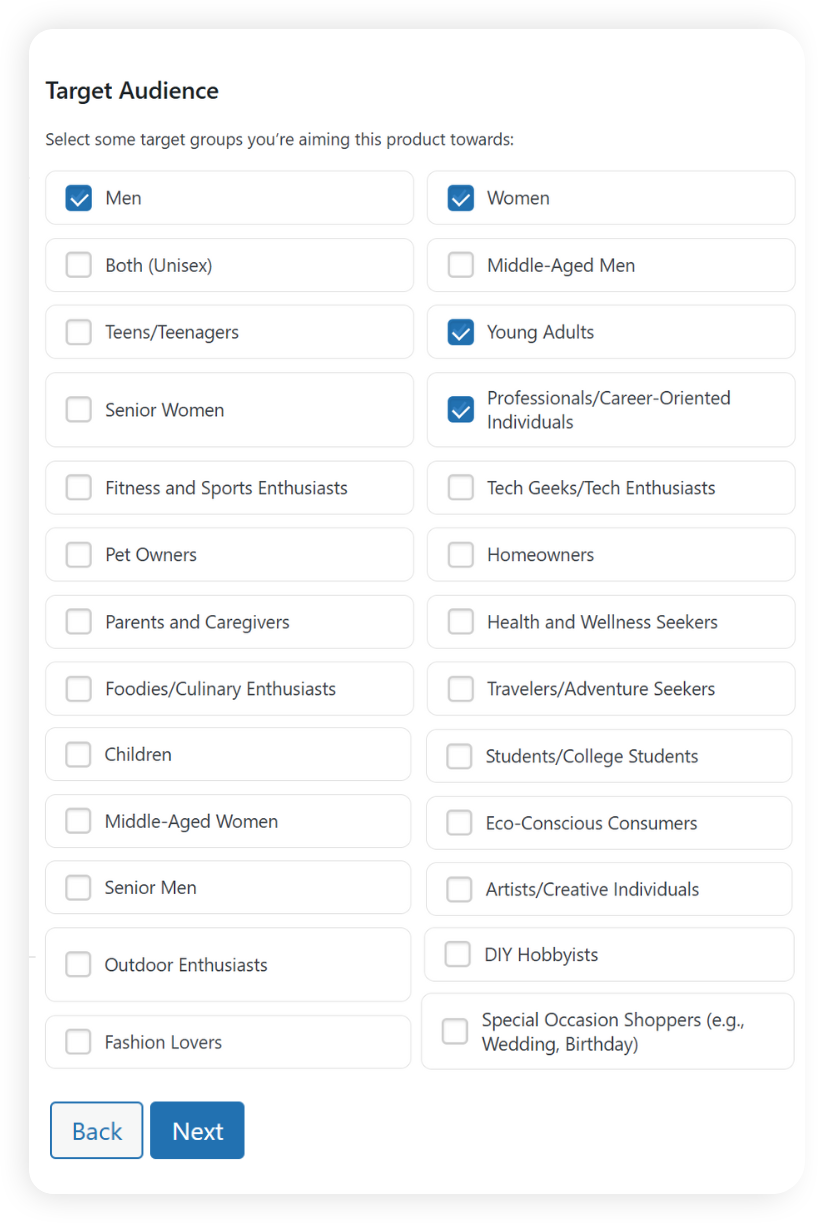
Task: Select Health and Wellness Seekers
Action: pos(460,621)
